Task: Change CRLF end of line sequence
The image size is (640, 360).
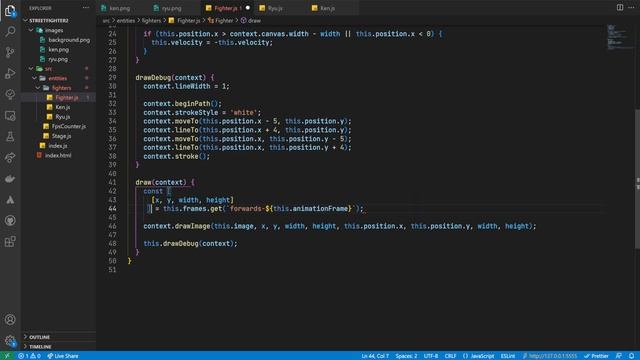Action: pyautogui.click(x=450, y=356)
